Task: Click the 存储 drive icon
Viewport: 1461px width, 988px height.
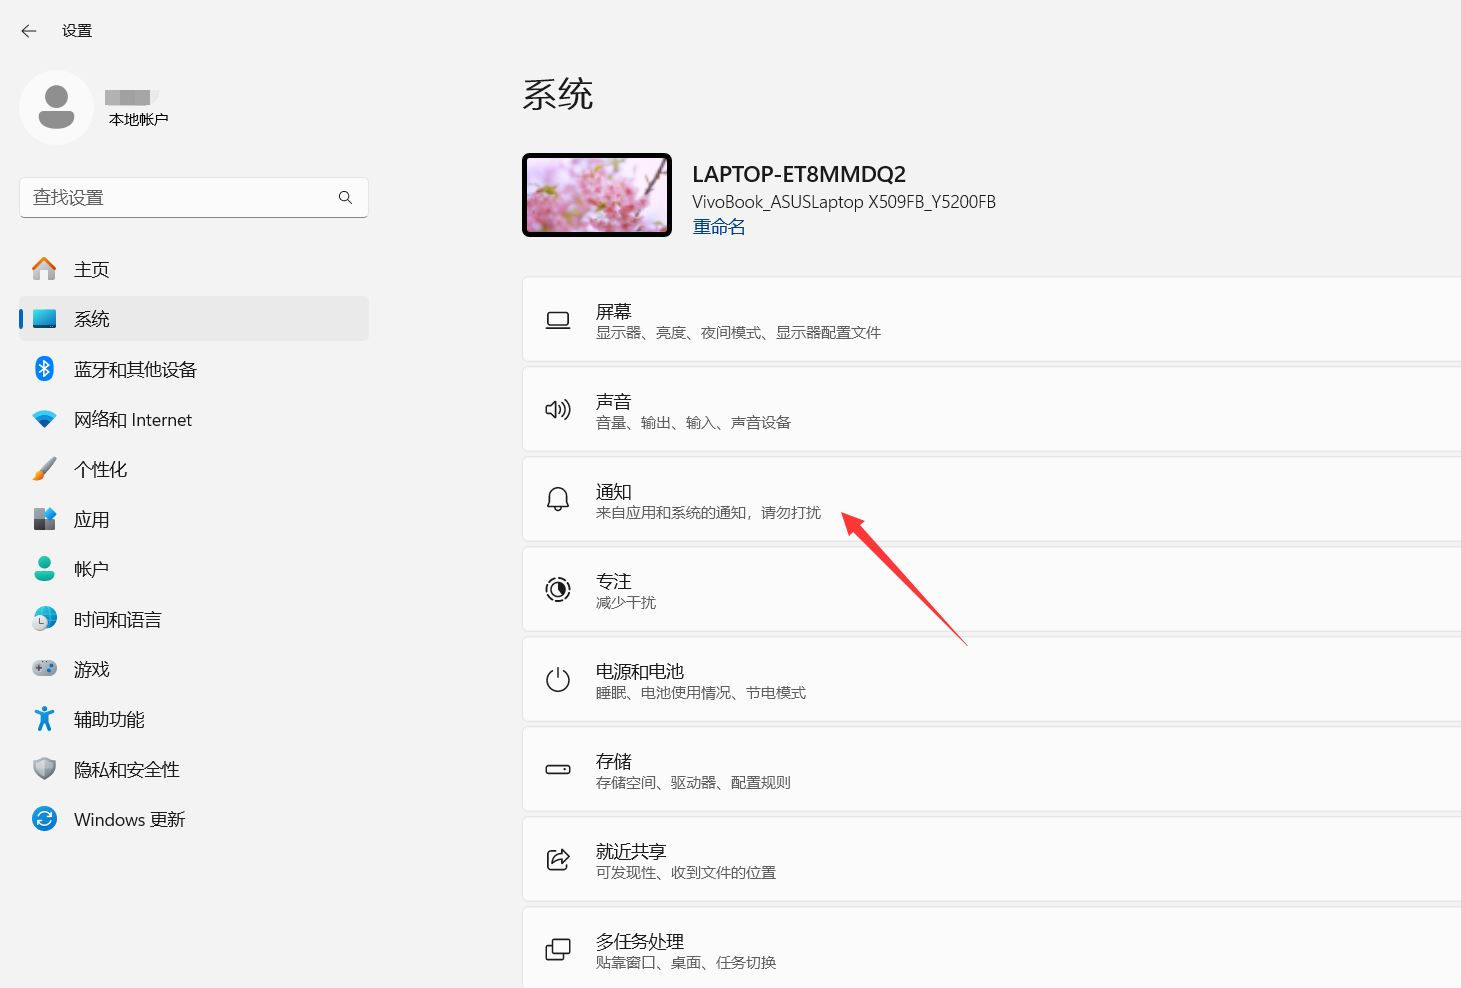Action: (558, 769)
